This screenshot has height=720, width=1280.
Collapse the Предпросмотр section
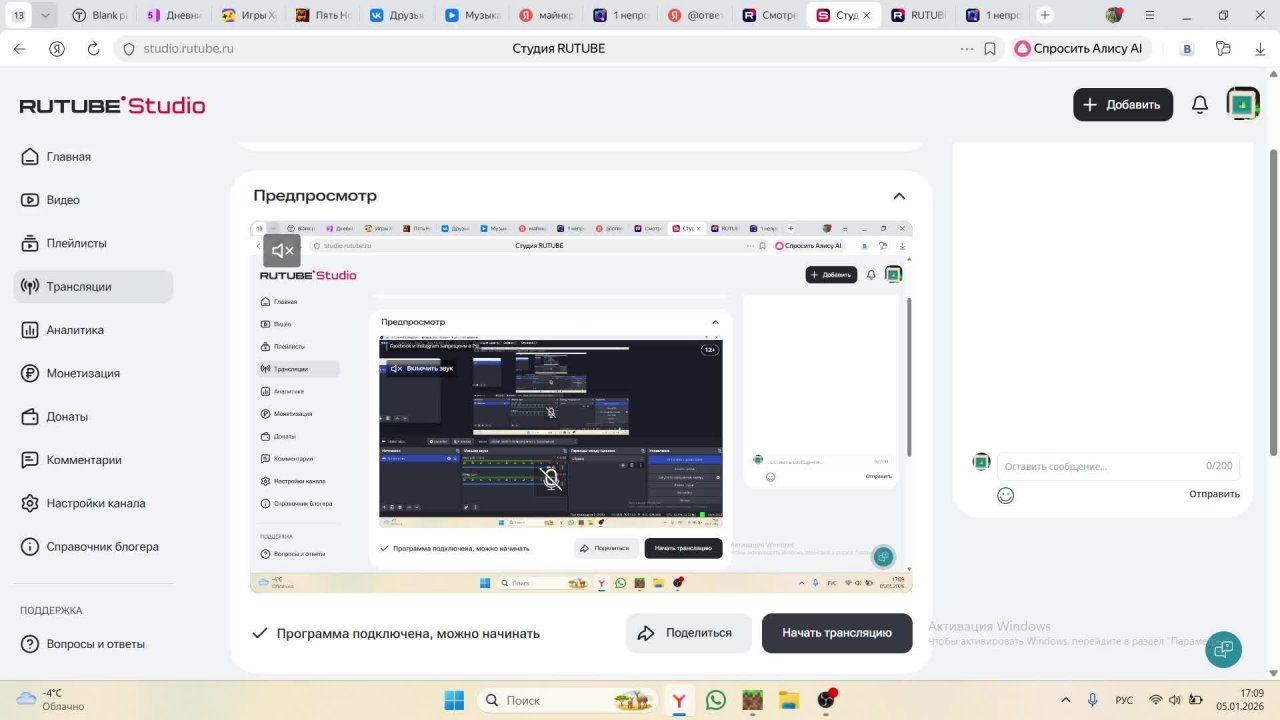tap(899, 196)
